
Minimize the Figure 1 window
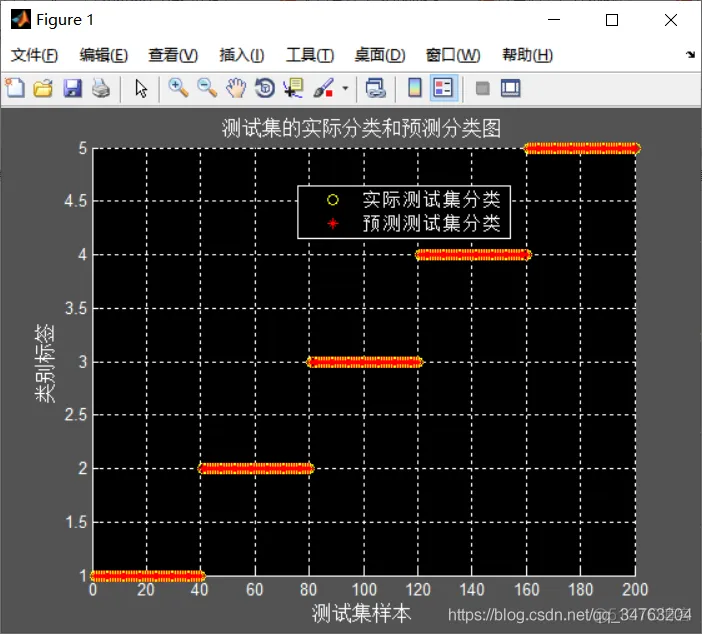pos(554,20)
